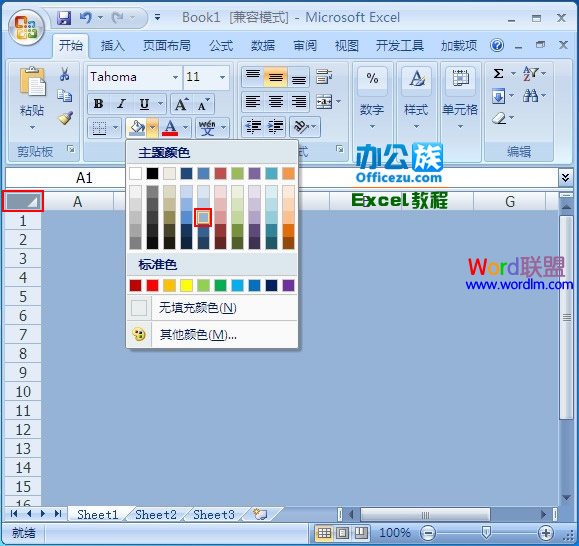Image resolution: width=579 pixels, height=546 pixels.
Task: Expand the fill color dropdown arrow
Action: [x=152, y=128]
